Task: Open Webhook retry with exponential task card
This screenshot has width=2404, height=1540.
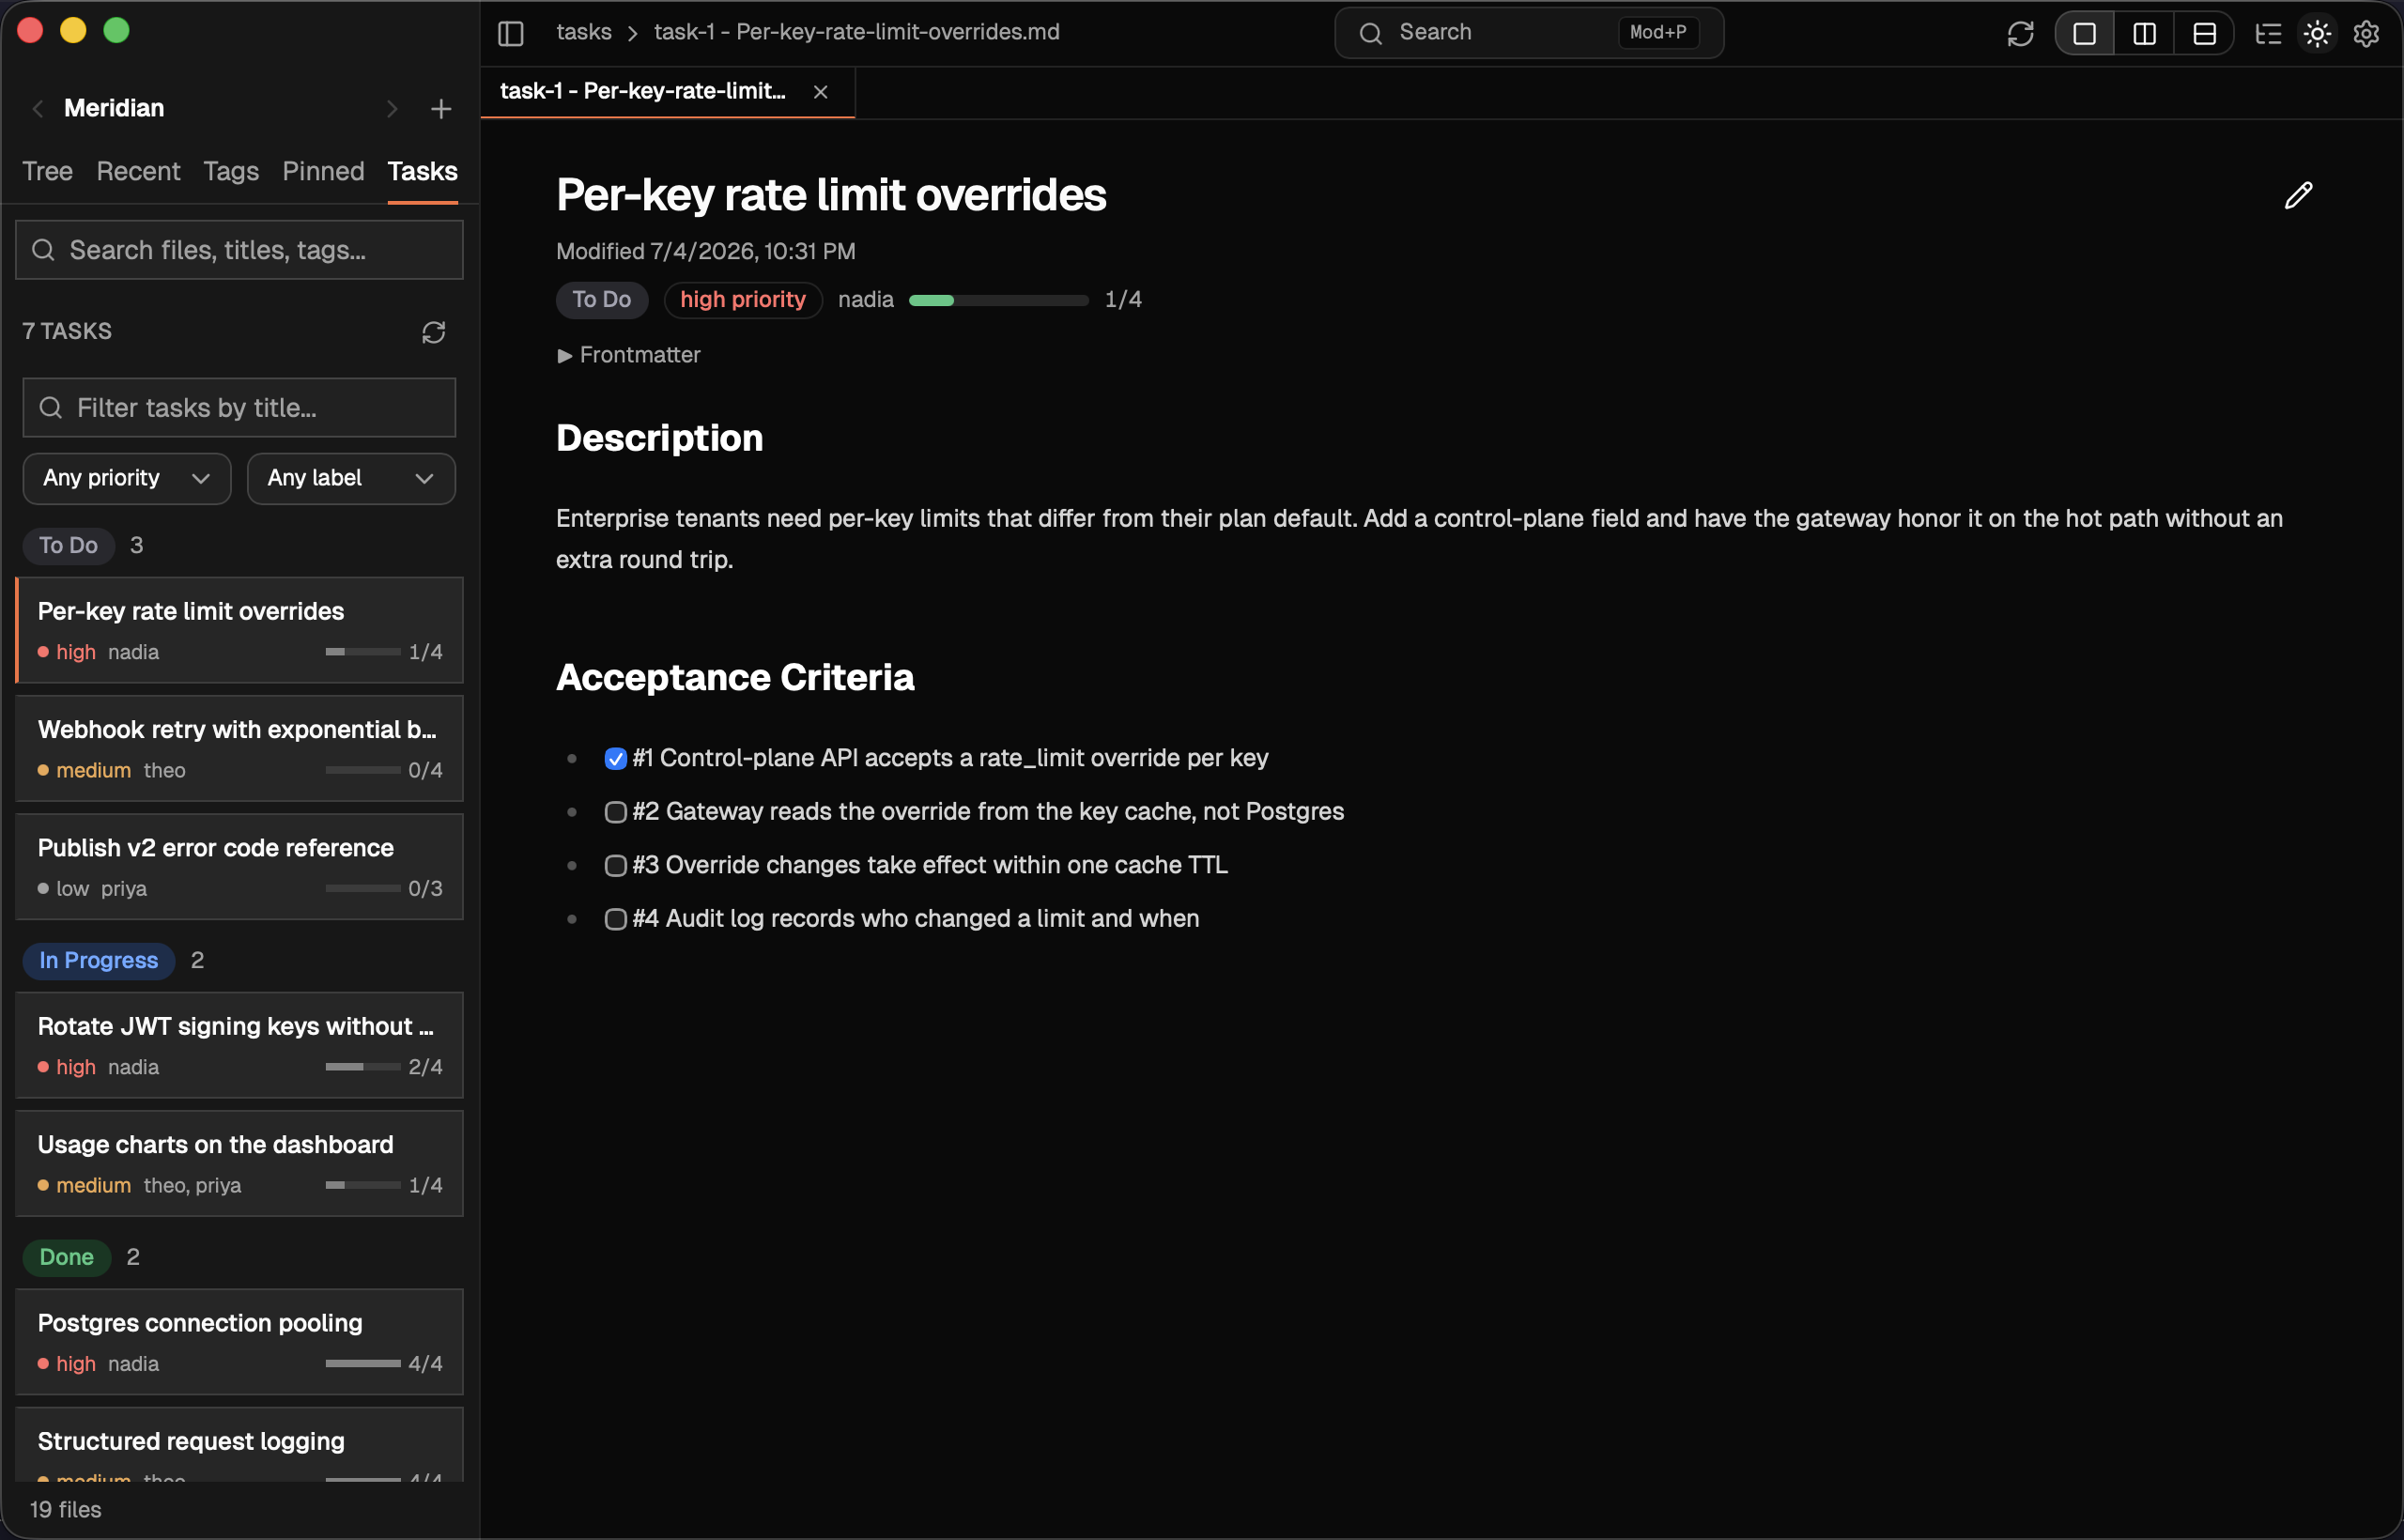Action: point(240,749)
